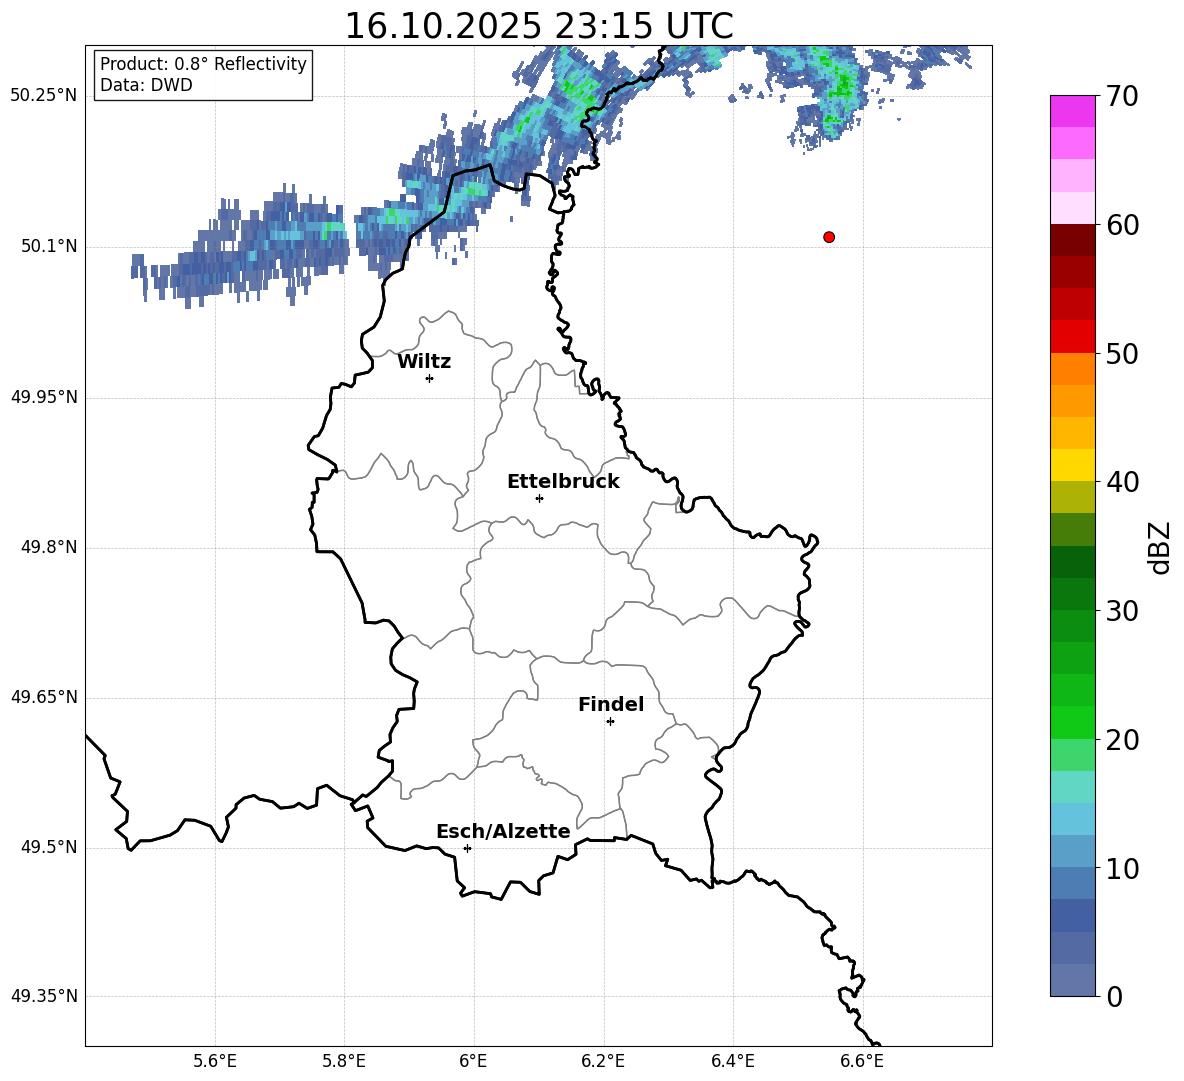Click the 49.8°N latitude label
This screenshot has height=1081, width=1184.
tap(49, 547)
